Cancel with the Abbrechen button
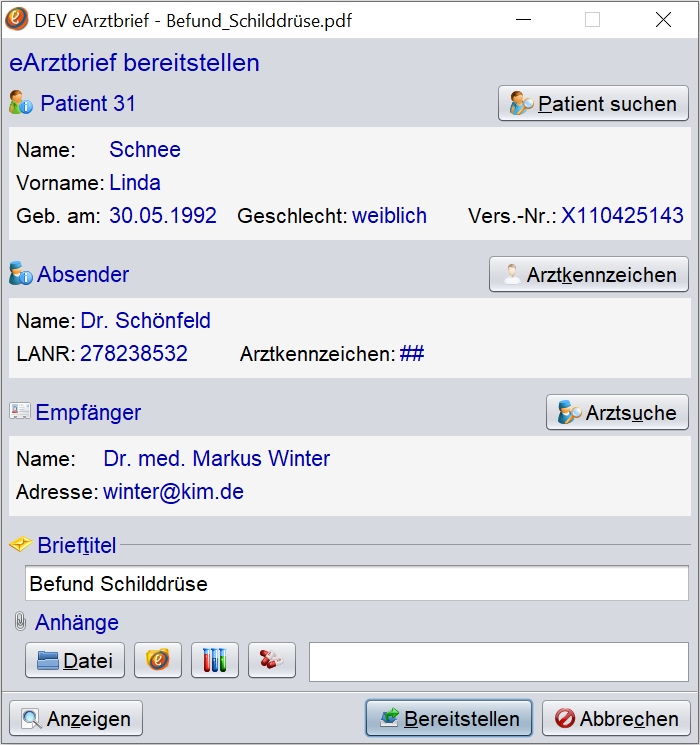 point(616,718)
